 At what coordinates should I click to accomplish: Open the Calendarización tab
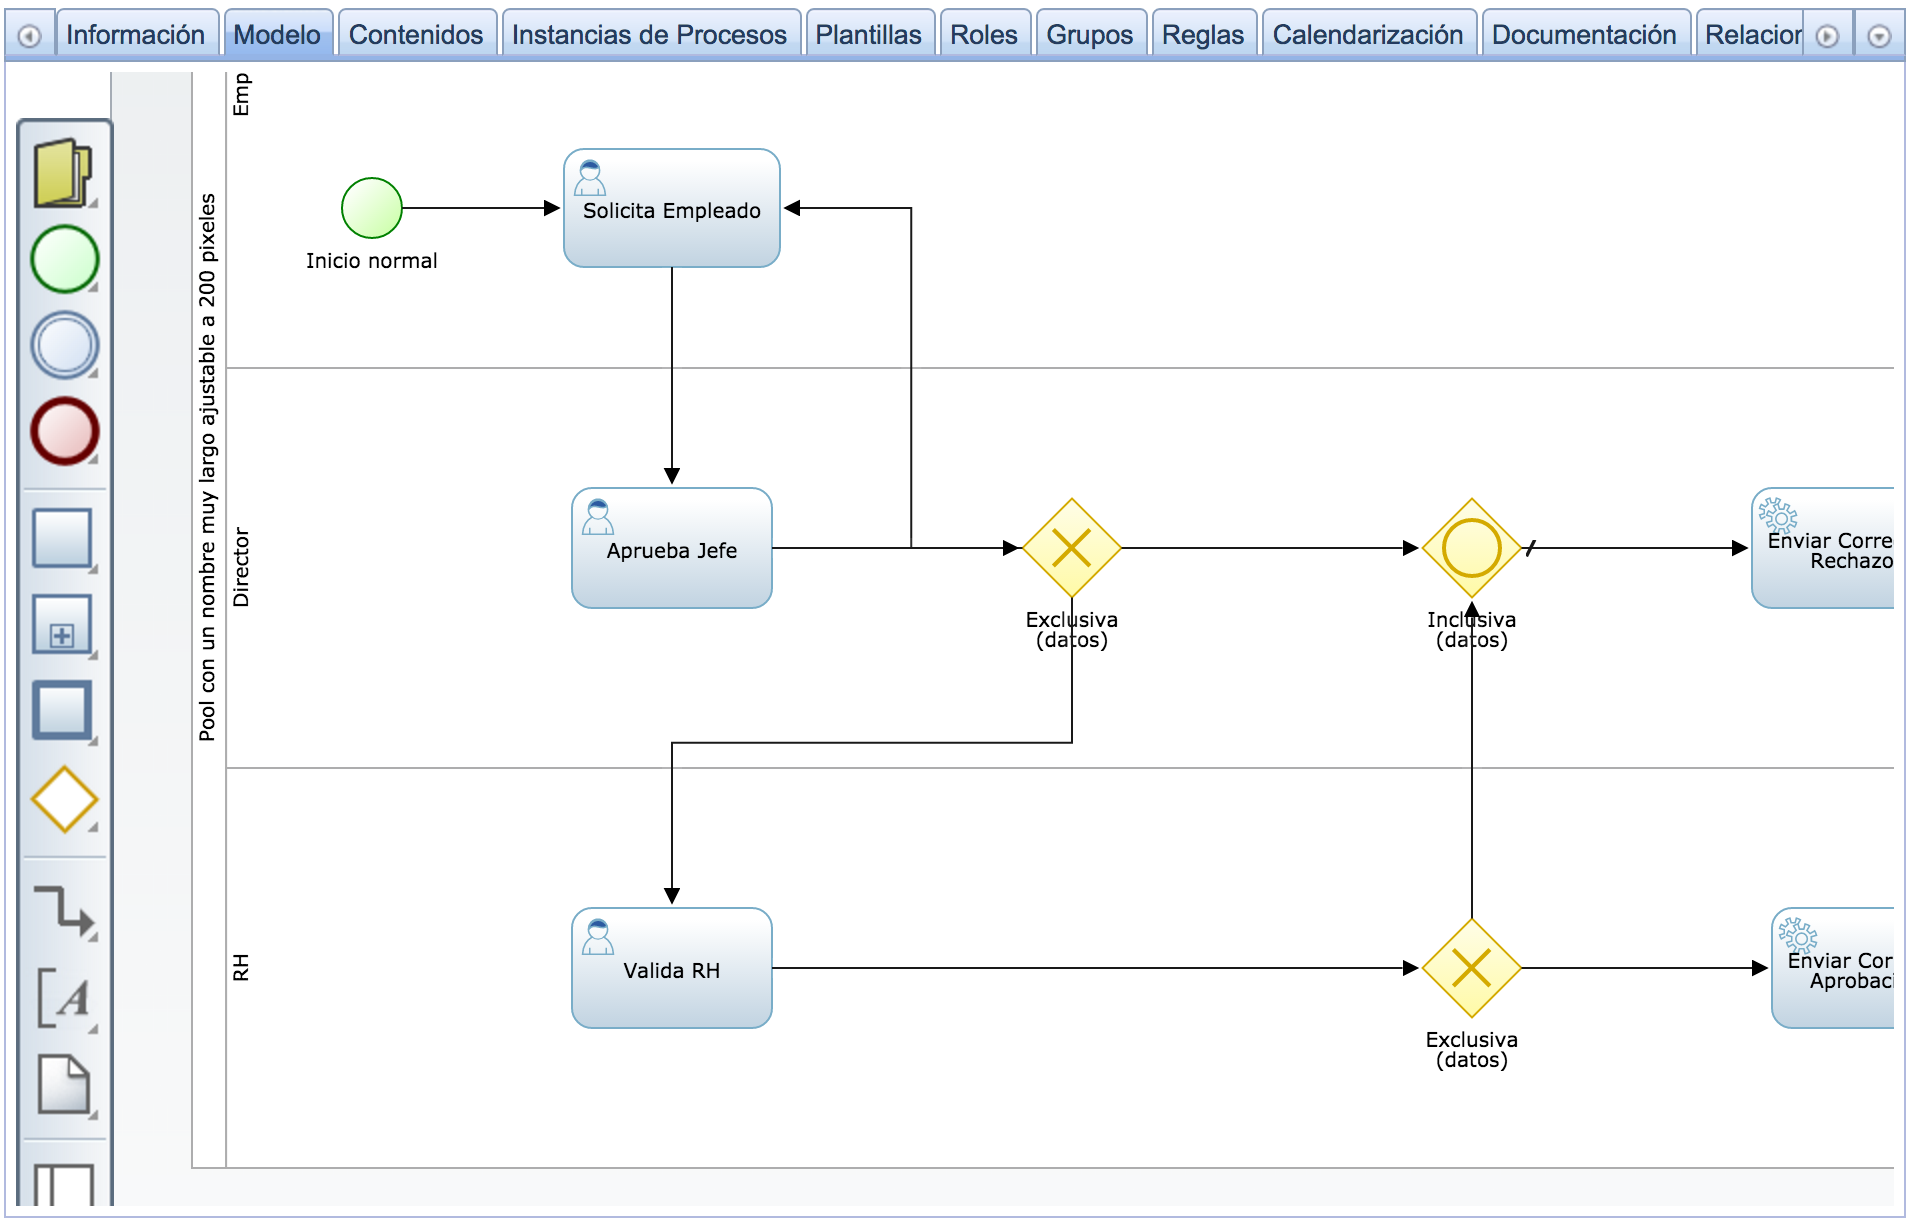[1368, 35]
